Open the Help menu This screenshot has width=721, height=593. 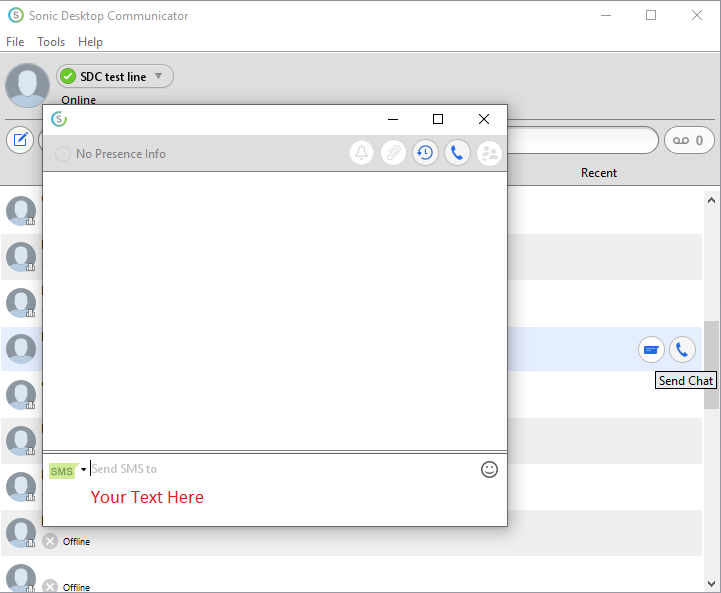pos(90,42)
